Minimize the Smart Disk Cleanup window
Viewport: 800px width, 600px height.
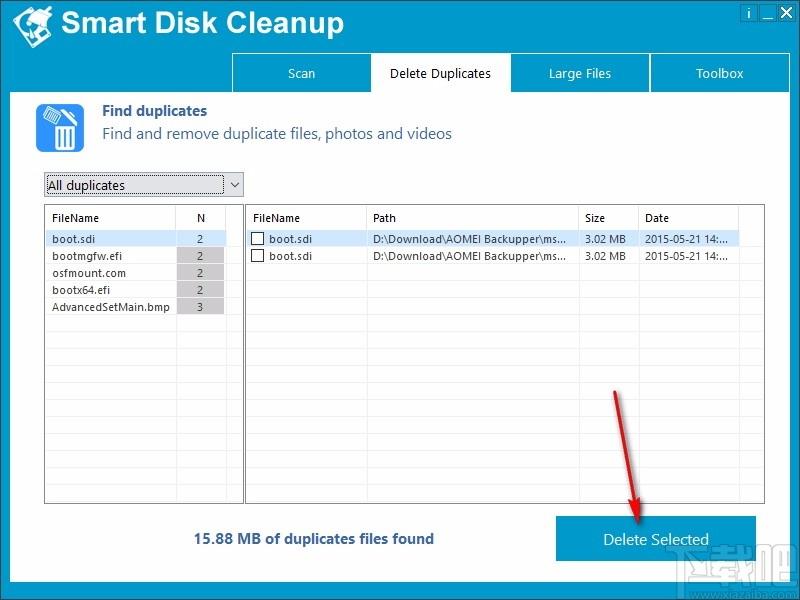coord(767,13)
